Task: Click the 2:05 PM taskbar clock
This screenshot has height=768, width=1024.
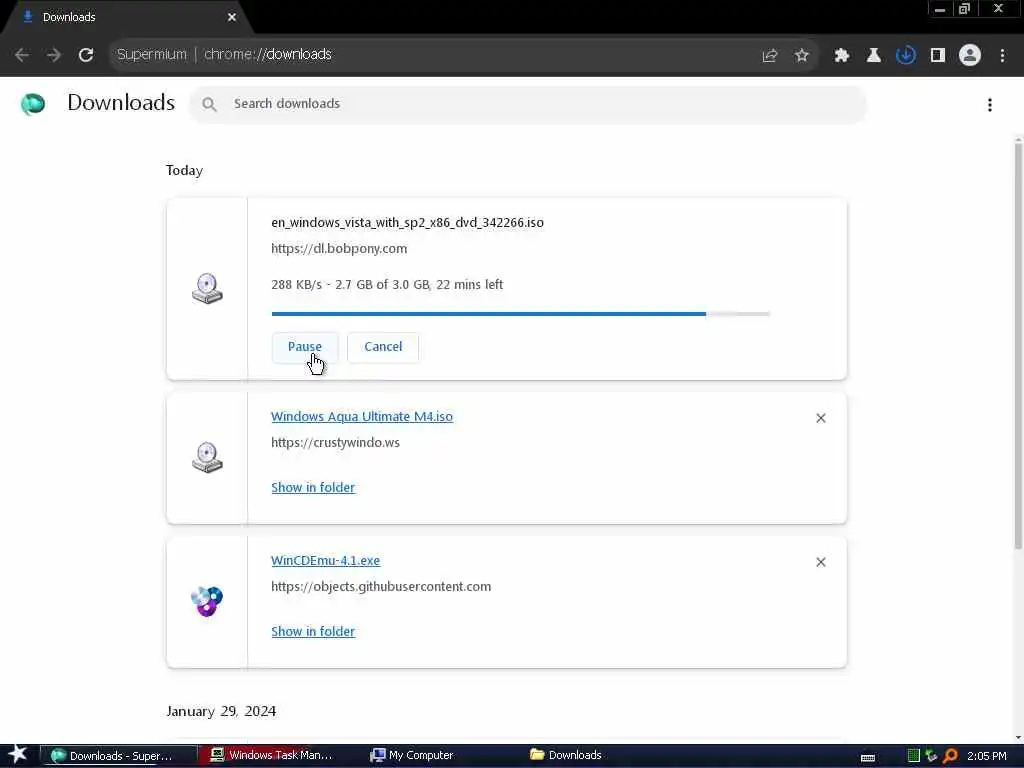Action: tap(987, 756)
